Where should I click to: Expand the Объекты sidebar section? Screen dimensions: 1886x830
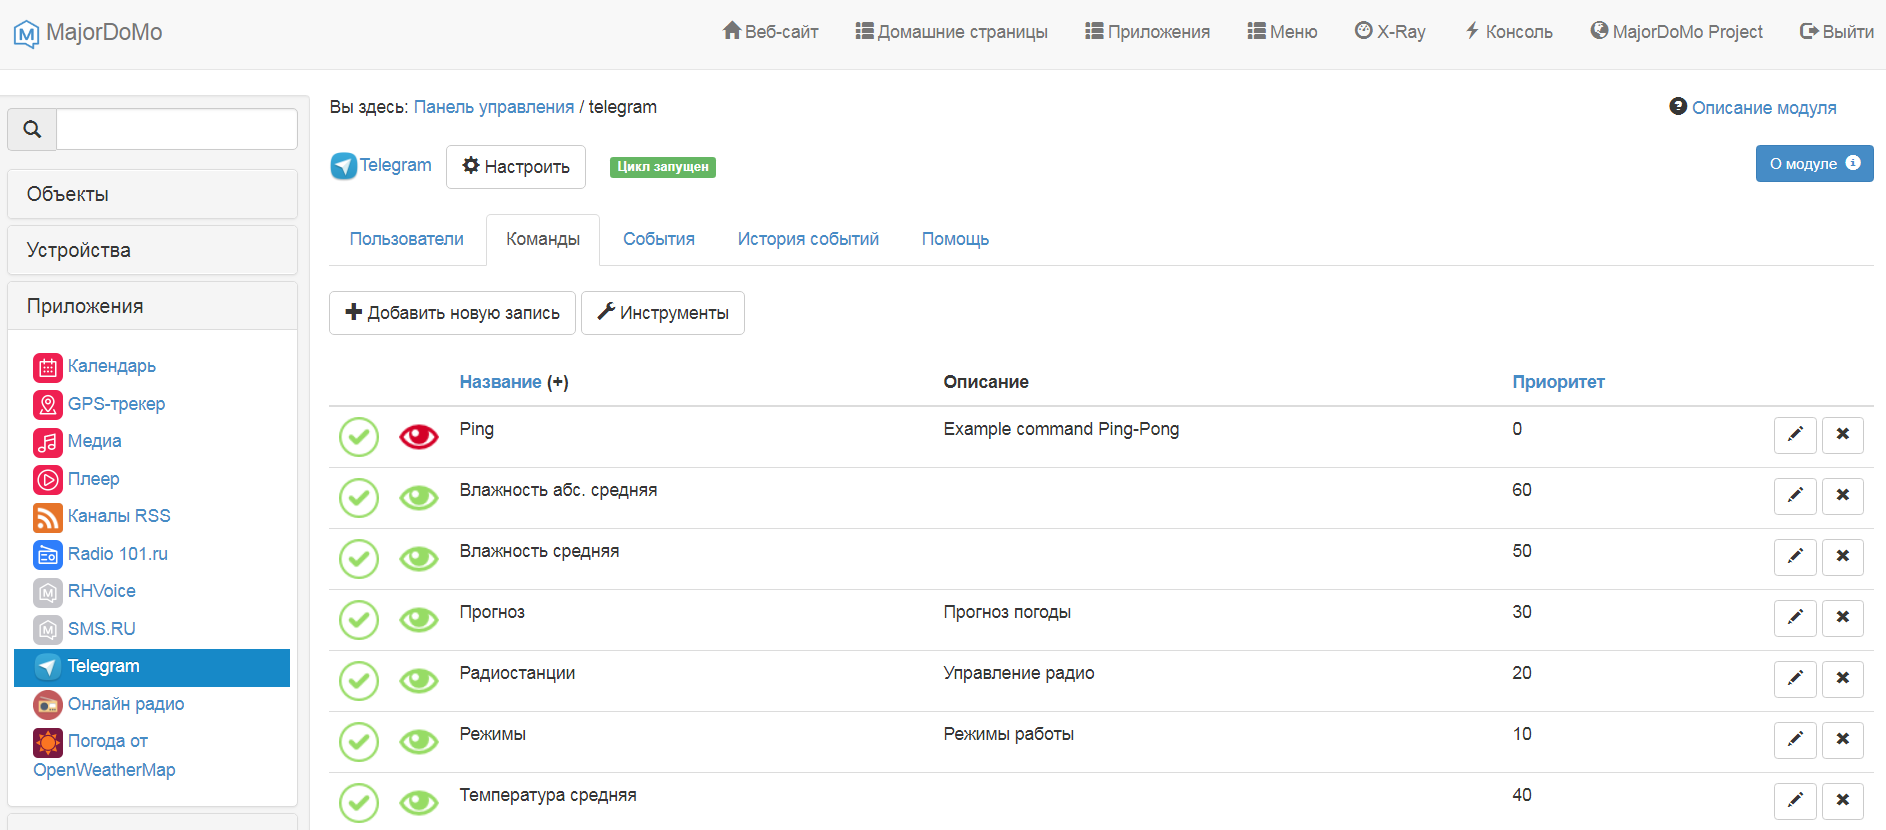pos(152,194)
